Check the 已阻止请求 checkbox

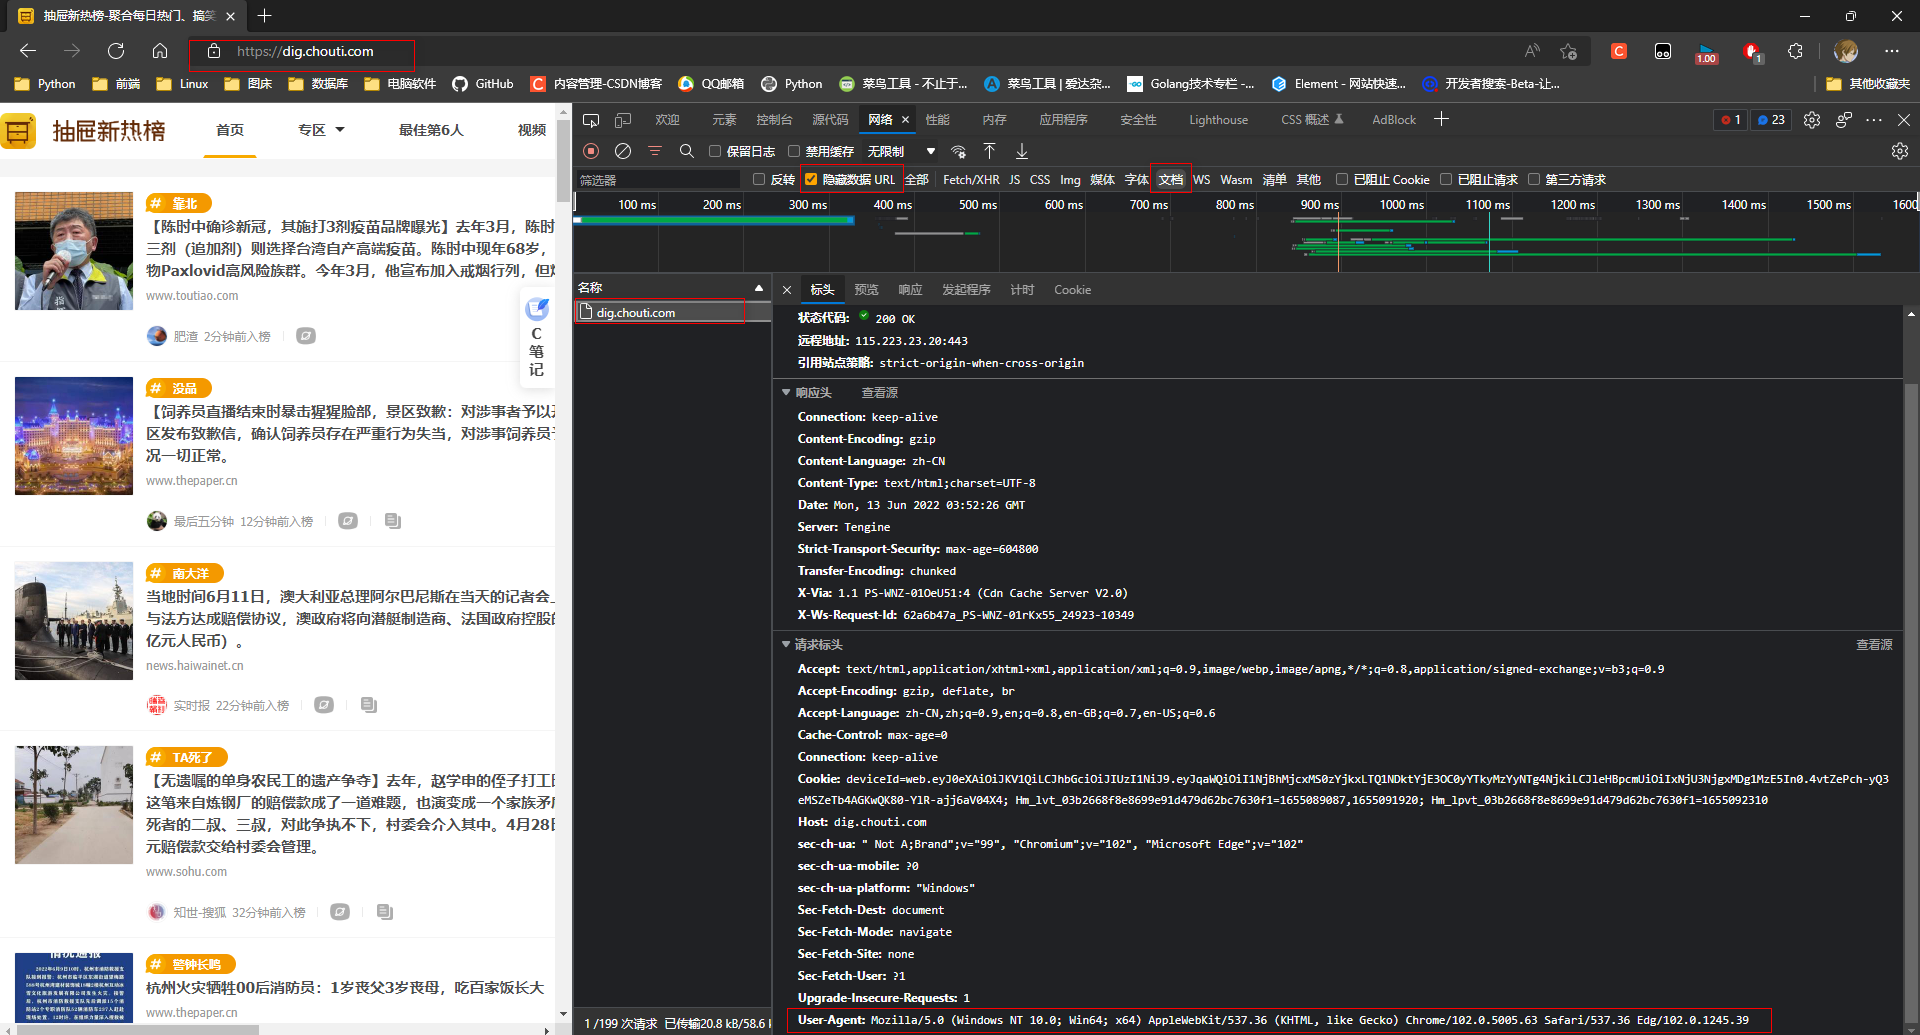click(x=1446, y=179)
